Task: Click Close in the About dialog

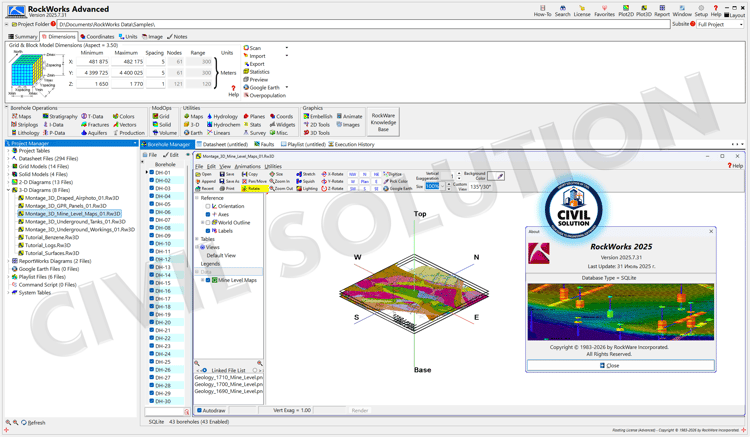Action: [x=620, y=365]
